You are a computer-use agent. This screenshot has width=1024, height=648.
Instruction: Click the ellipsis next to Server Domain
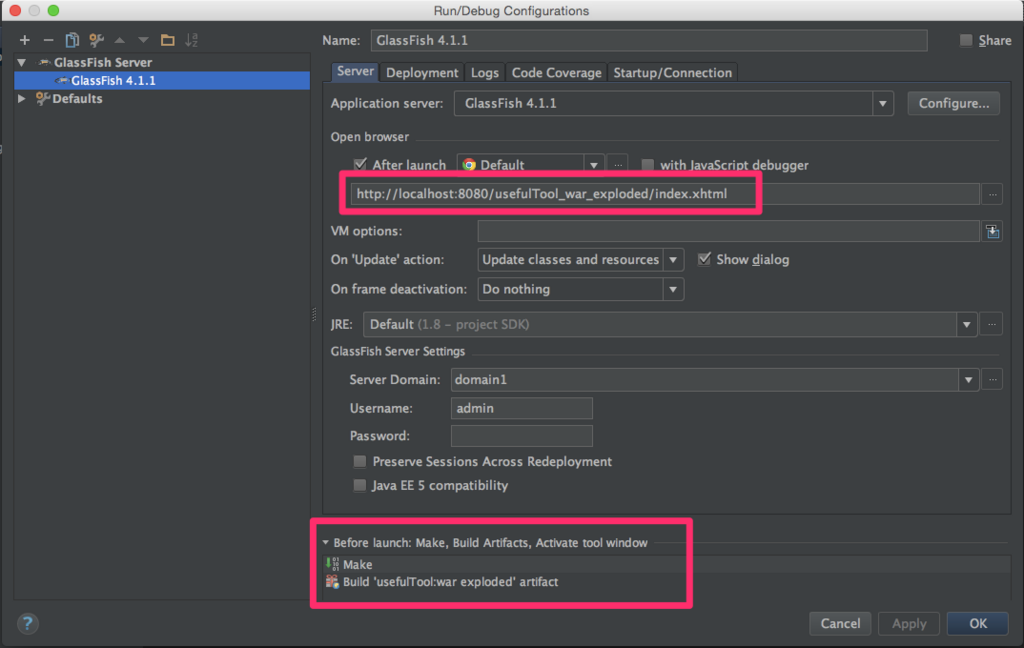click(x=993, y=380)
